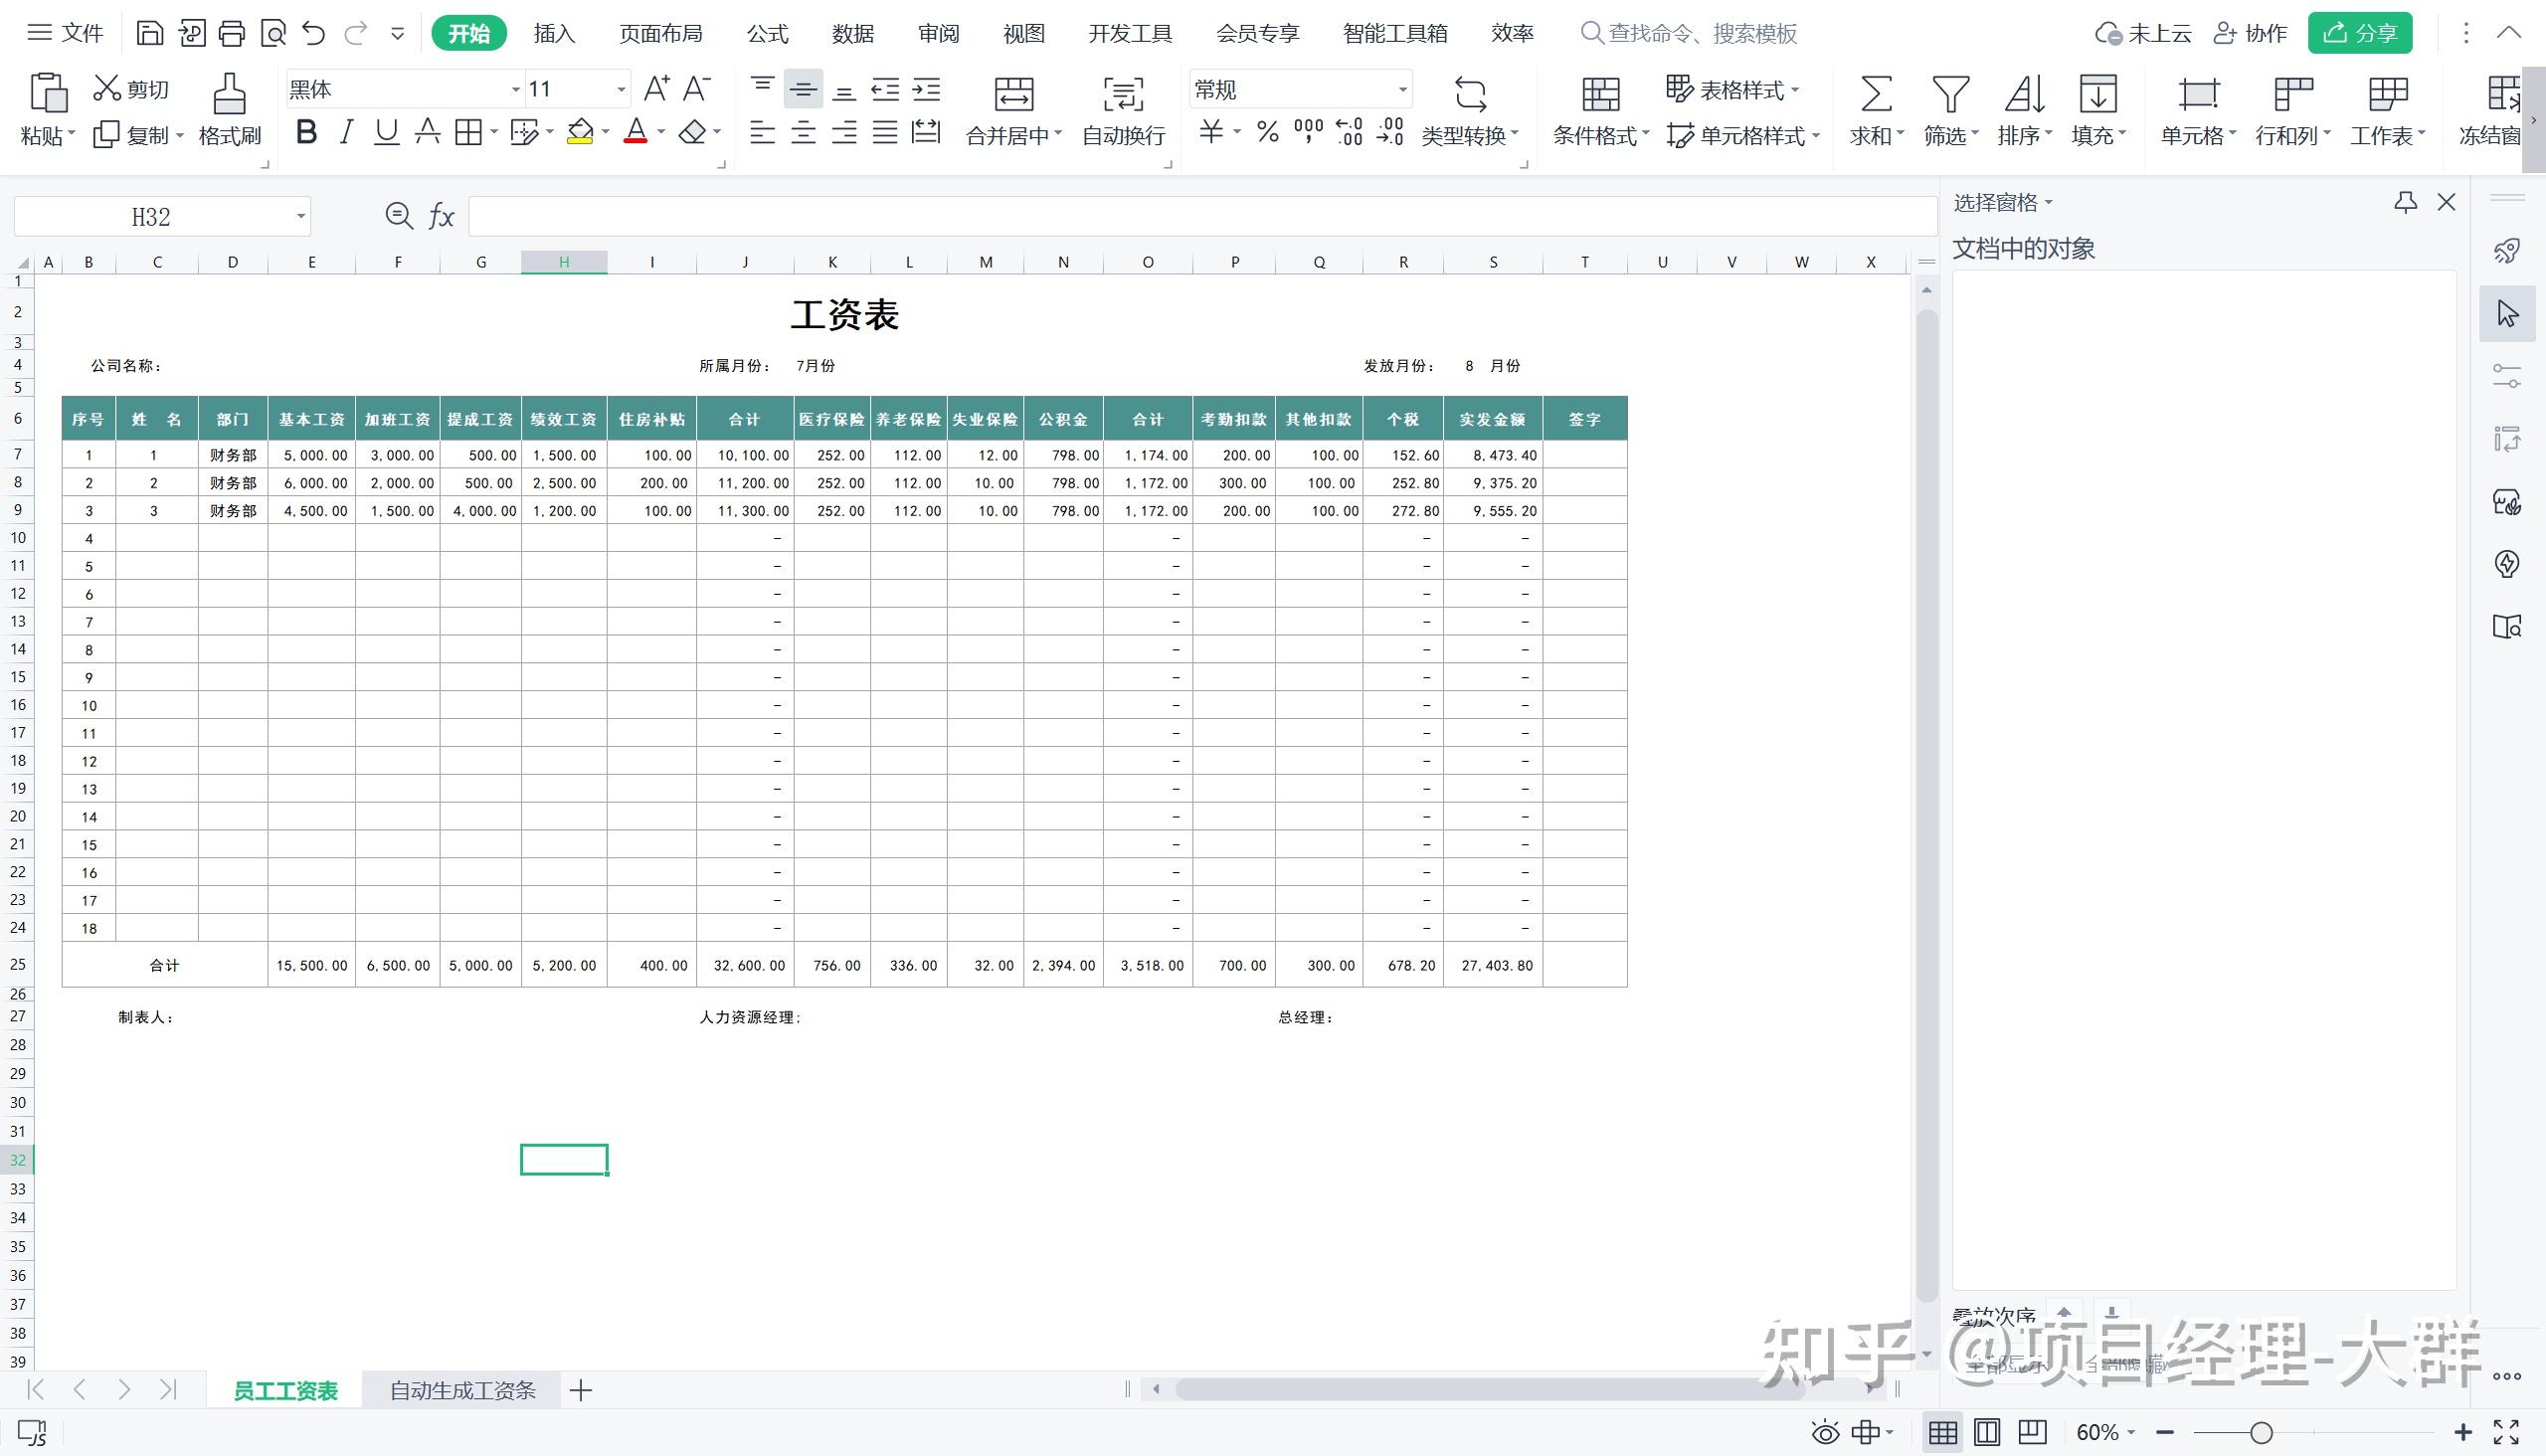The image size is (2546, 1456).
Task: Open the font name dropdown (黑体)
Action: [x=515, y=90]
